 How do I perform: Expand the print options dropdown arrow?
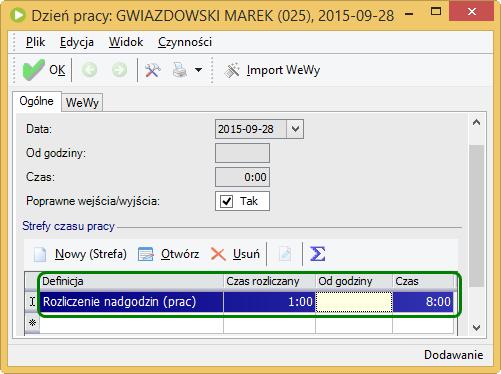click(198, 70)
